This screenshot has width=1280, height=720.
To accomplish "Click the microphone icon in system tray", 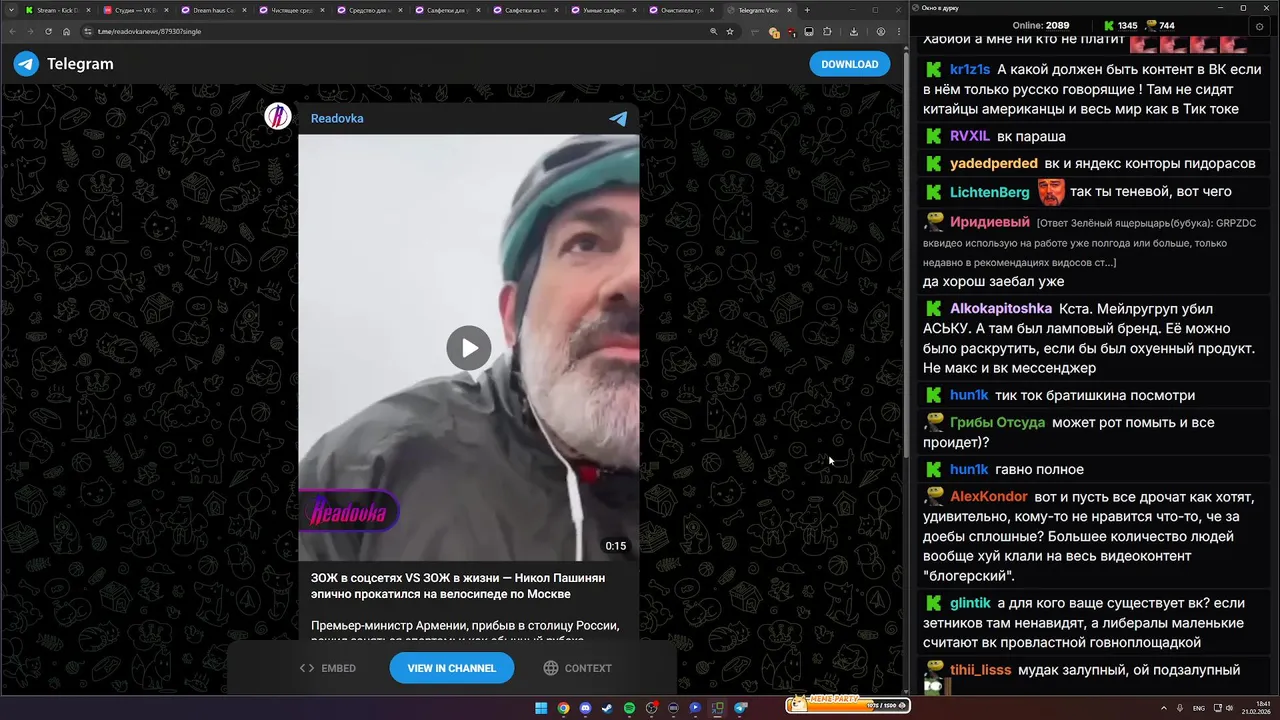I will click(x=1181, y=708).
